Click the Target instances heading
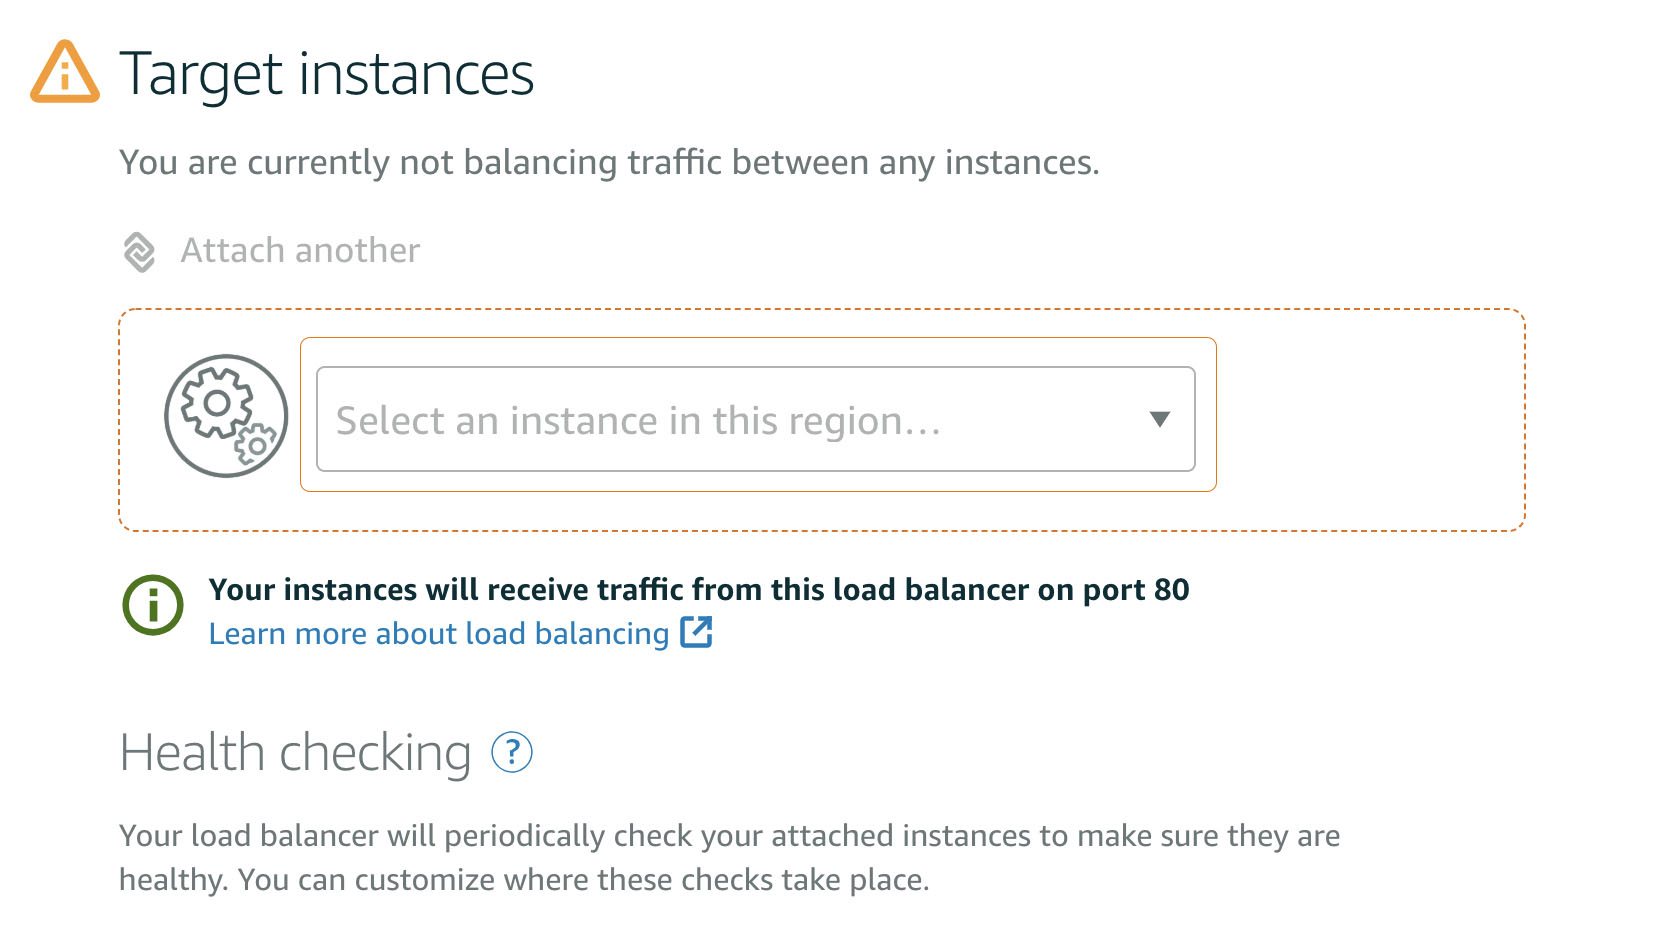This screenshot has width=1660, height=932. (x=327, y=74)
